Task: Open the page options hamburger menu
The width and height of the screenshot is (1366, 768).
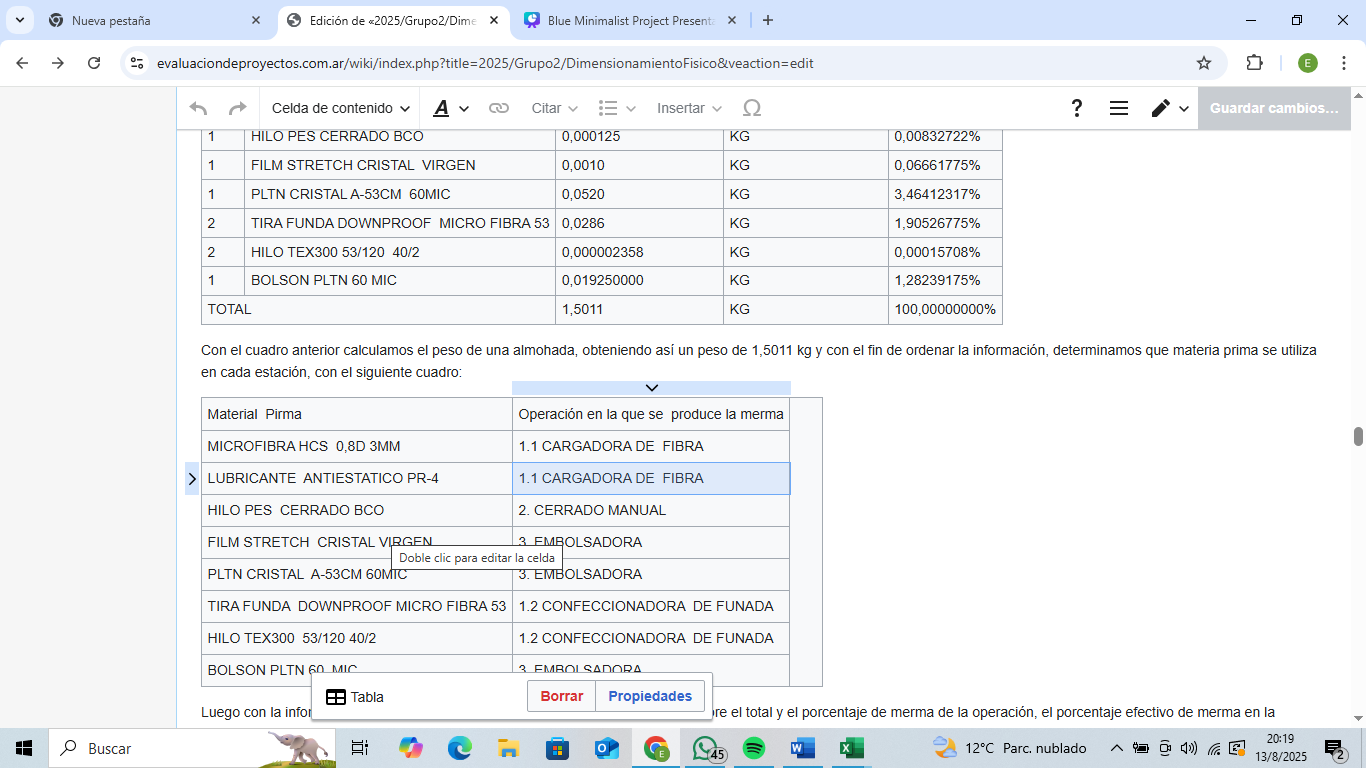Action: pyautogui.click(x=1119, y=108)
